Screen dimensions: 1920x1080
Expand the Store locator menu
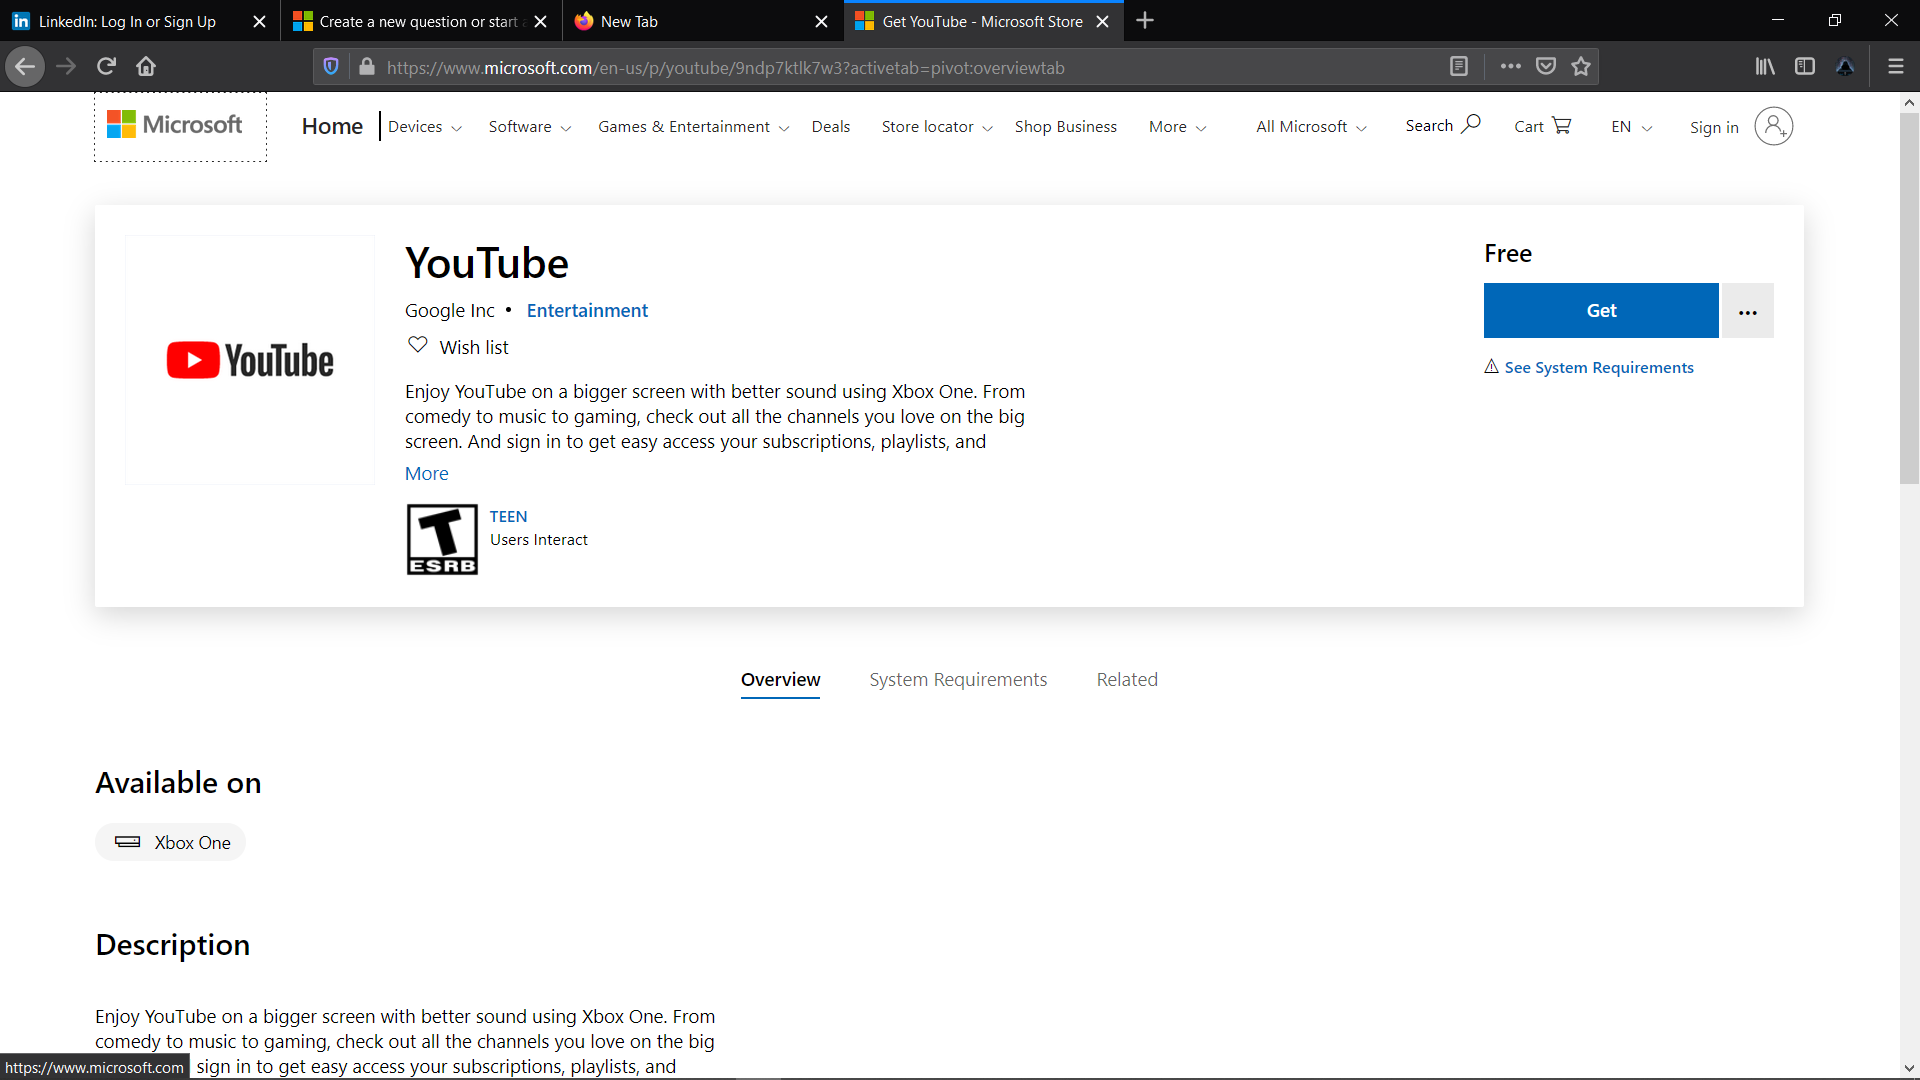click(x=937, y=127)
